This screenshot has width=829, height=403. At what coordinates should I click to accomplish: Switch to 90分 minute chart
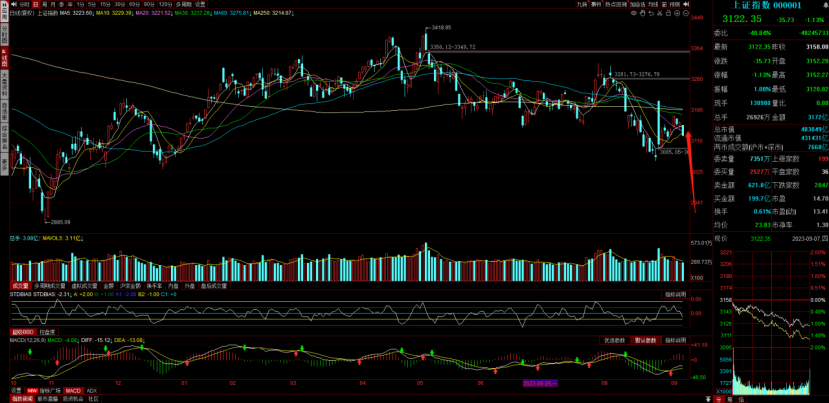coord(150,4)
